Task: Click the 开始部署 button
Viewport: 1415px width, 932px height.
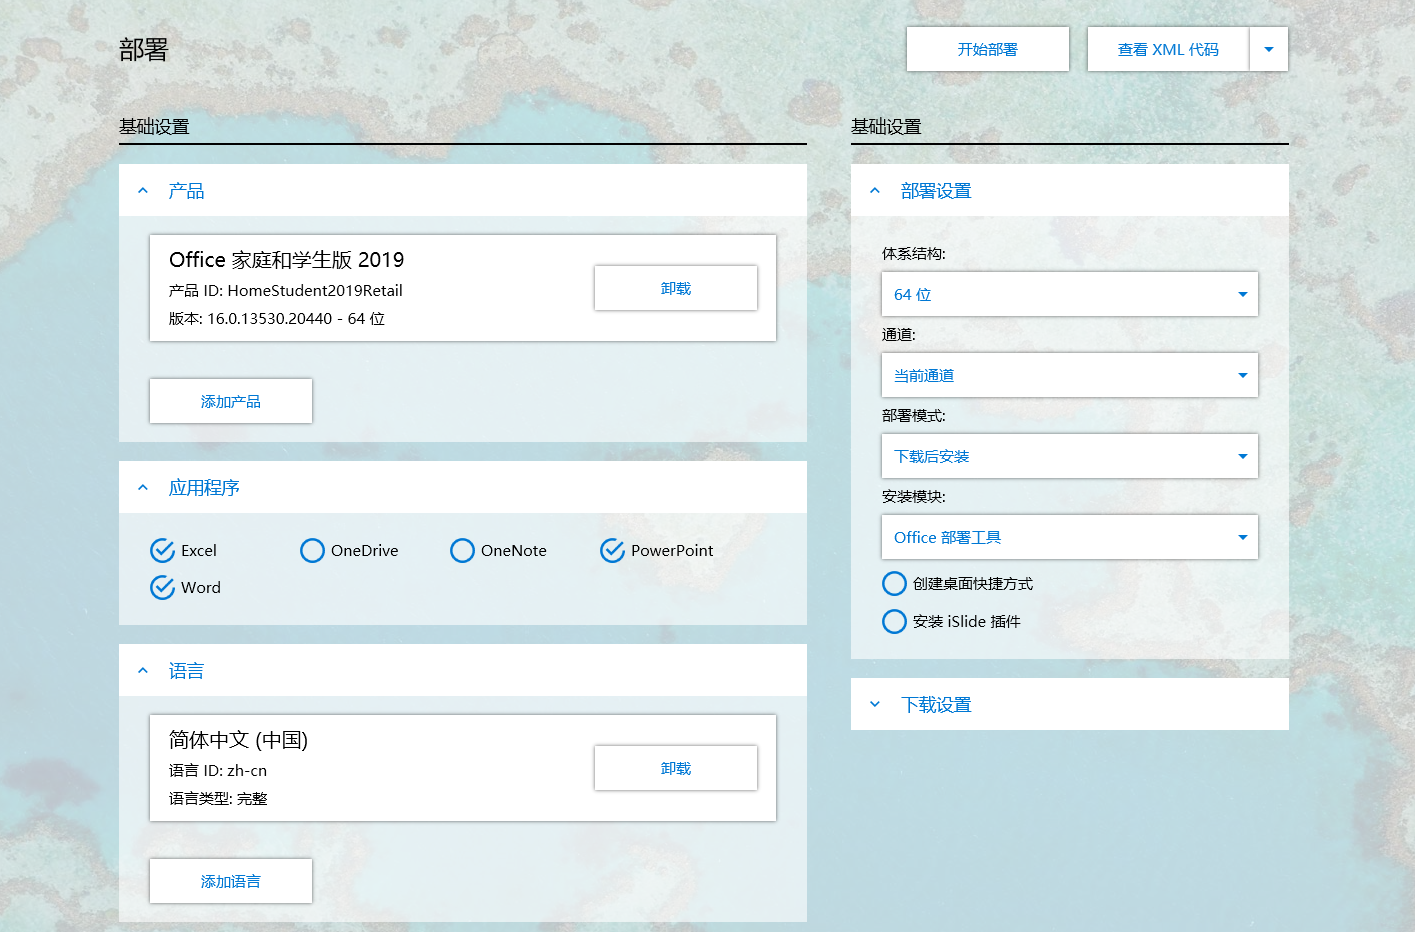Action: (987, 49)
